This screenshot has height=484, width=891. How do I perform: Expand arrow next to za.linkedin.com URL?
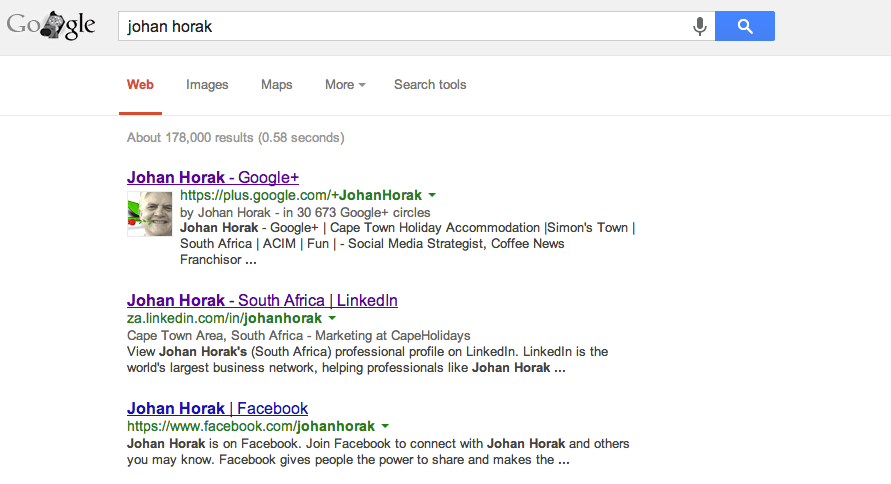(332, 318)
